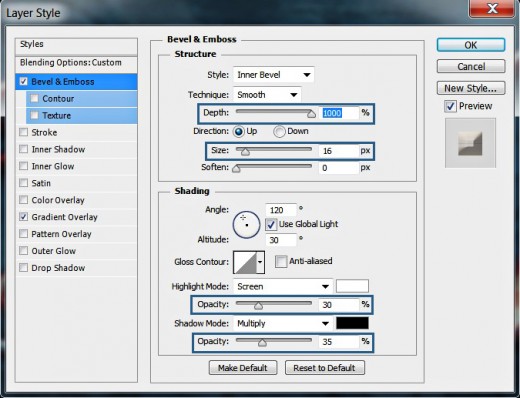This screenshot has height=398, width=520.
Task: Uncheck the Gradient Overlay checkbox
Action: [23, 217]
